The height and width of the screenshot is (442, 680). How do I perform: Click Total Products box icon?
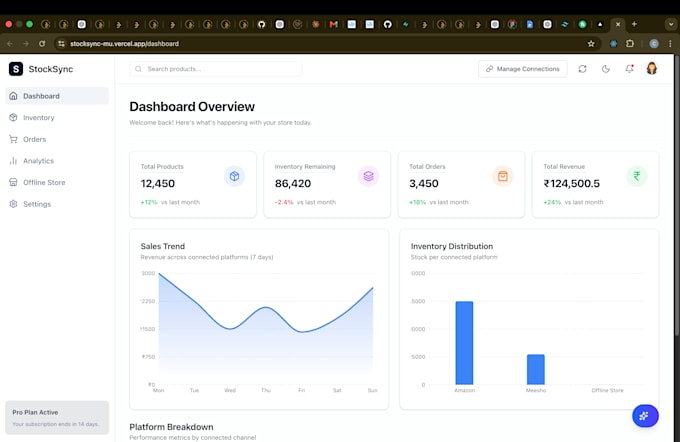(x=234, y=176)
